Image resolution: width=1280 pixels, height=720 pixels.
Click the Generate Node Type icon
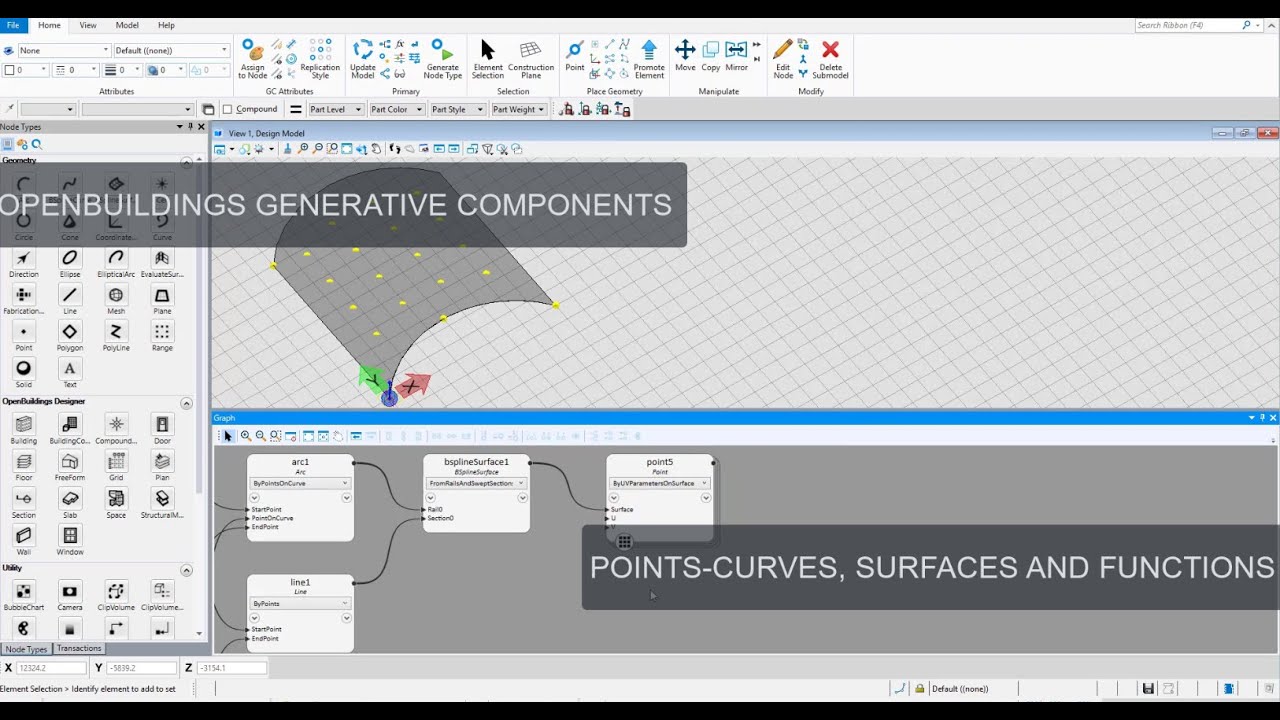pyautogui.click(x=442, y=50)
